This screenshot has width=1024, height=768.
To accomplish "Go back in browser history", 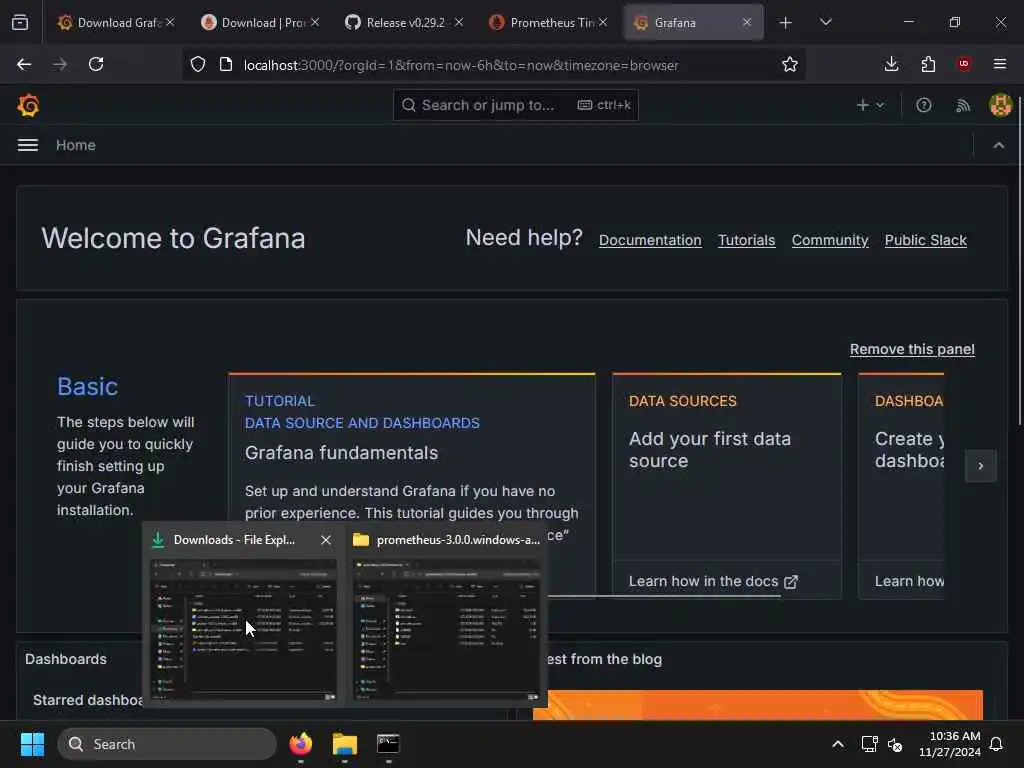I will (x=24, y=64).
